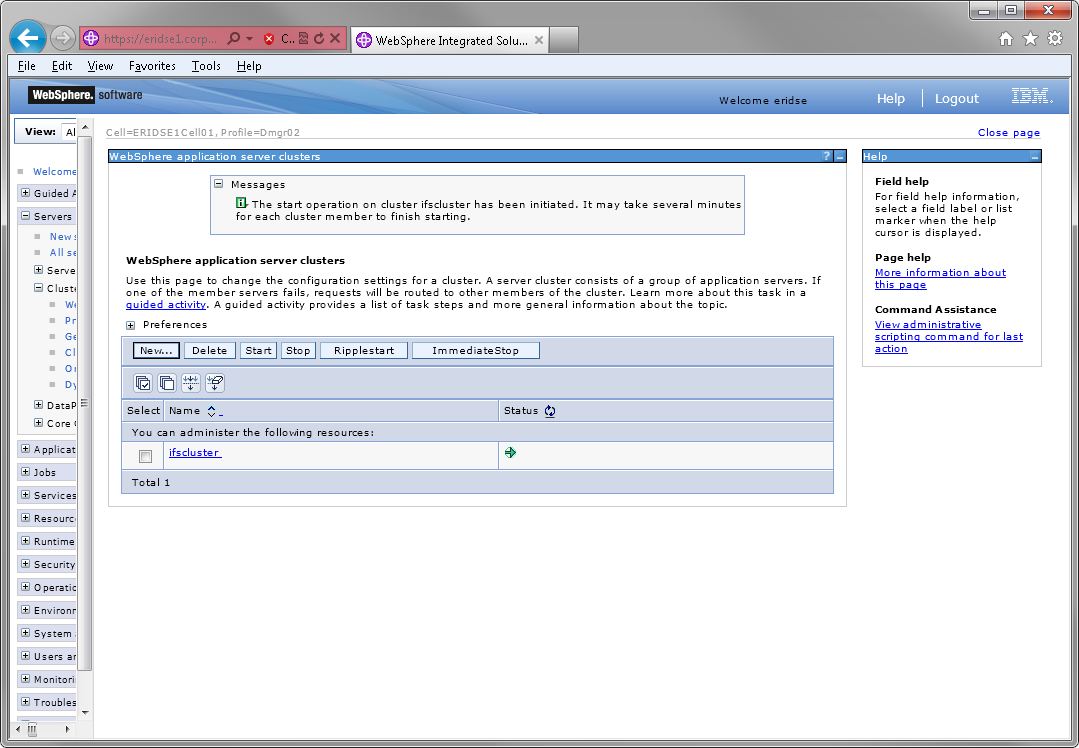
Task: Open the guided activity link
Action: click(166, 305)
